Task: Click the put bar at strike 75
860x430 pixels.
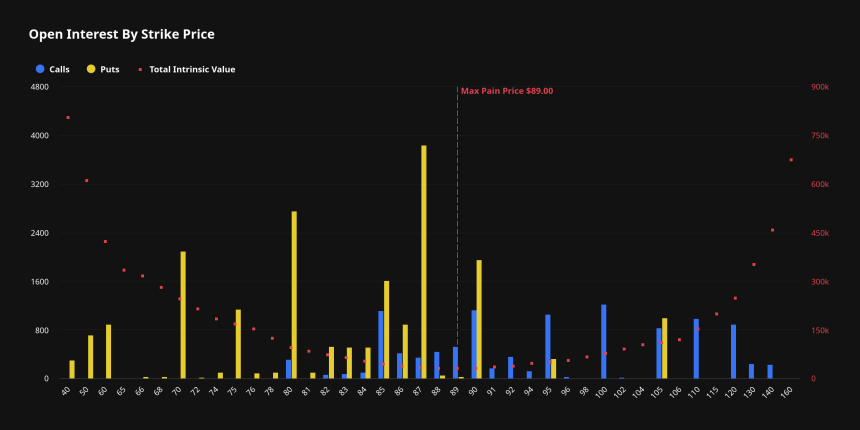Action: (x=238, y=344)
